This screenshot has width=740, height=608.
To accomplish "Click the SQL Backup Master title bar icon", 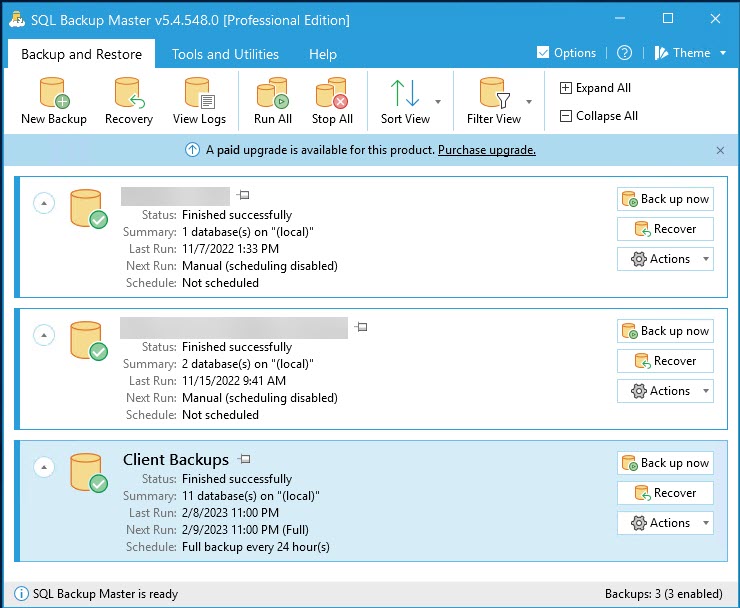I will (x=17, y=19).
